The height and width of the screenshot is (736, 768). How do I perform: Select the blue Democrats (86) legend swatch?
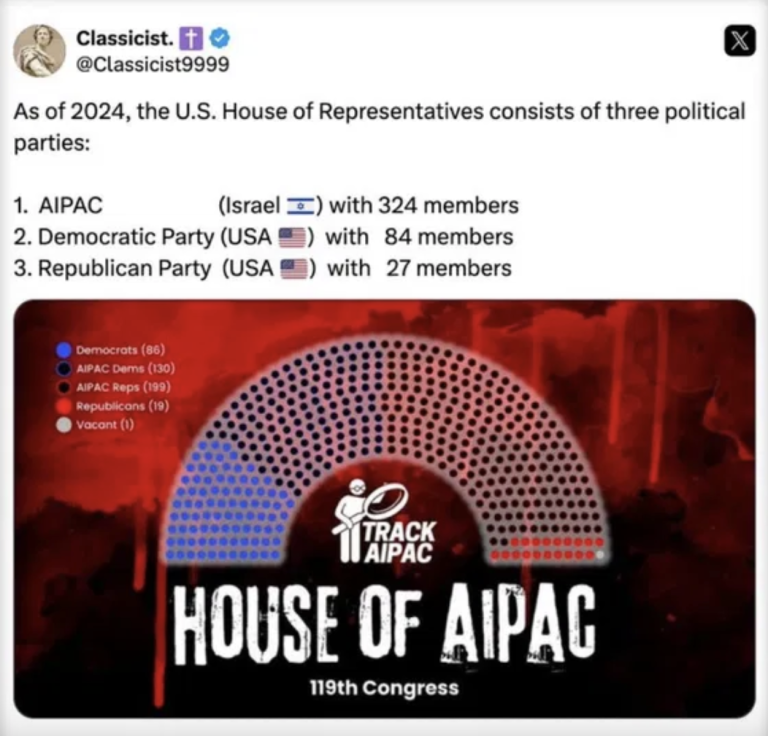tap(64, 350)
